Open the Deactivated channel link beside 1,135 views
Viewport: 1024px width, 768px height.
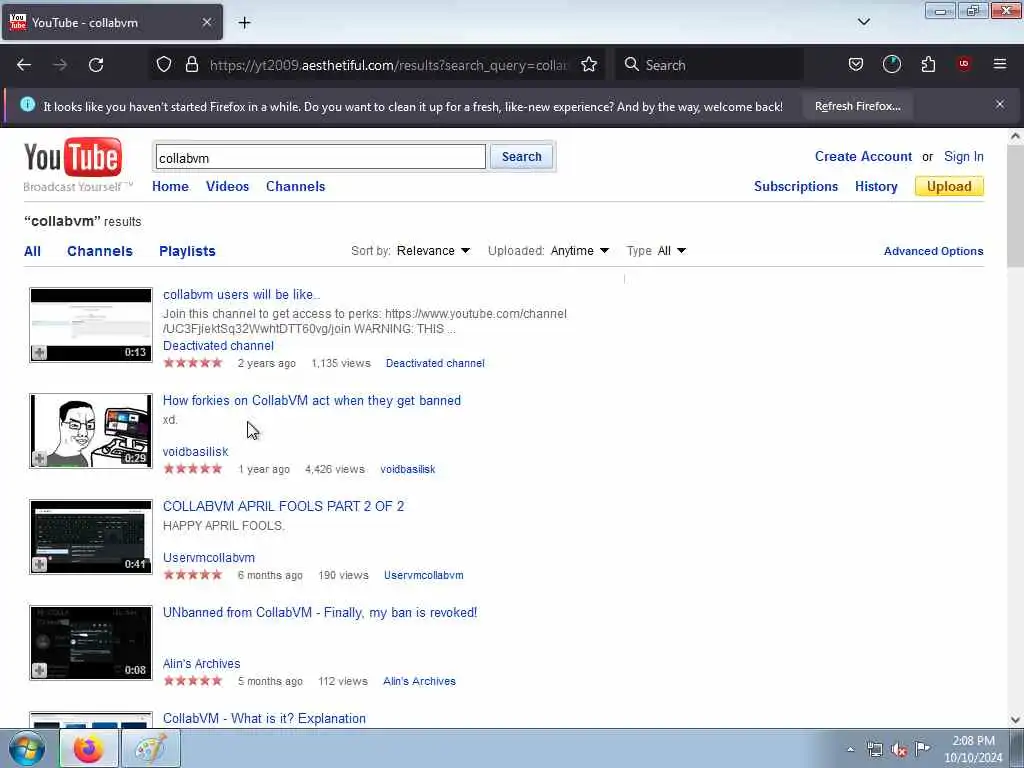(435, 363)
